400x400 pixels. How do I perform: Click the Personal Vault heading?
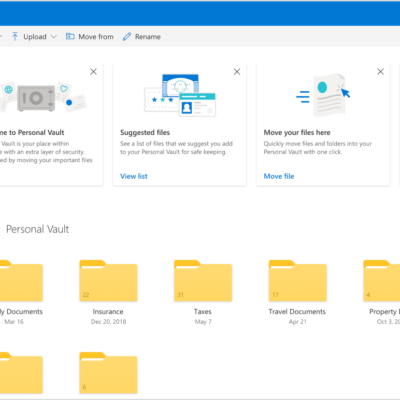[x=38, y=229]
